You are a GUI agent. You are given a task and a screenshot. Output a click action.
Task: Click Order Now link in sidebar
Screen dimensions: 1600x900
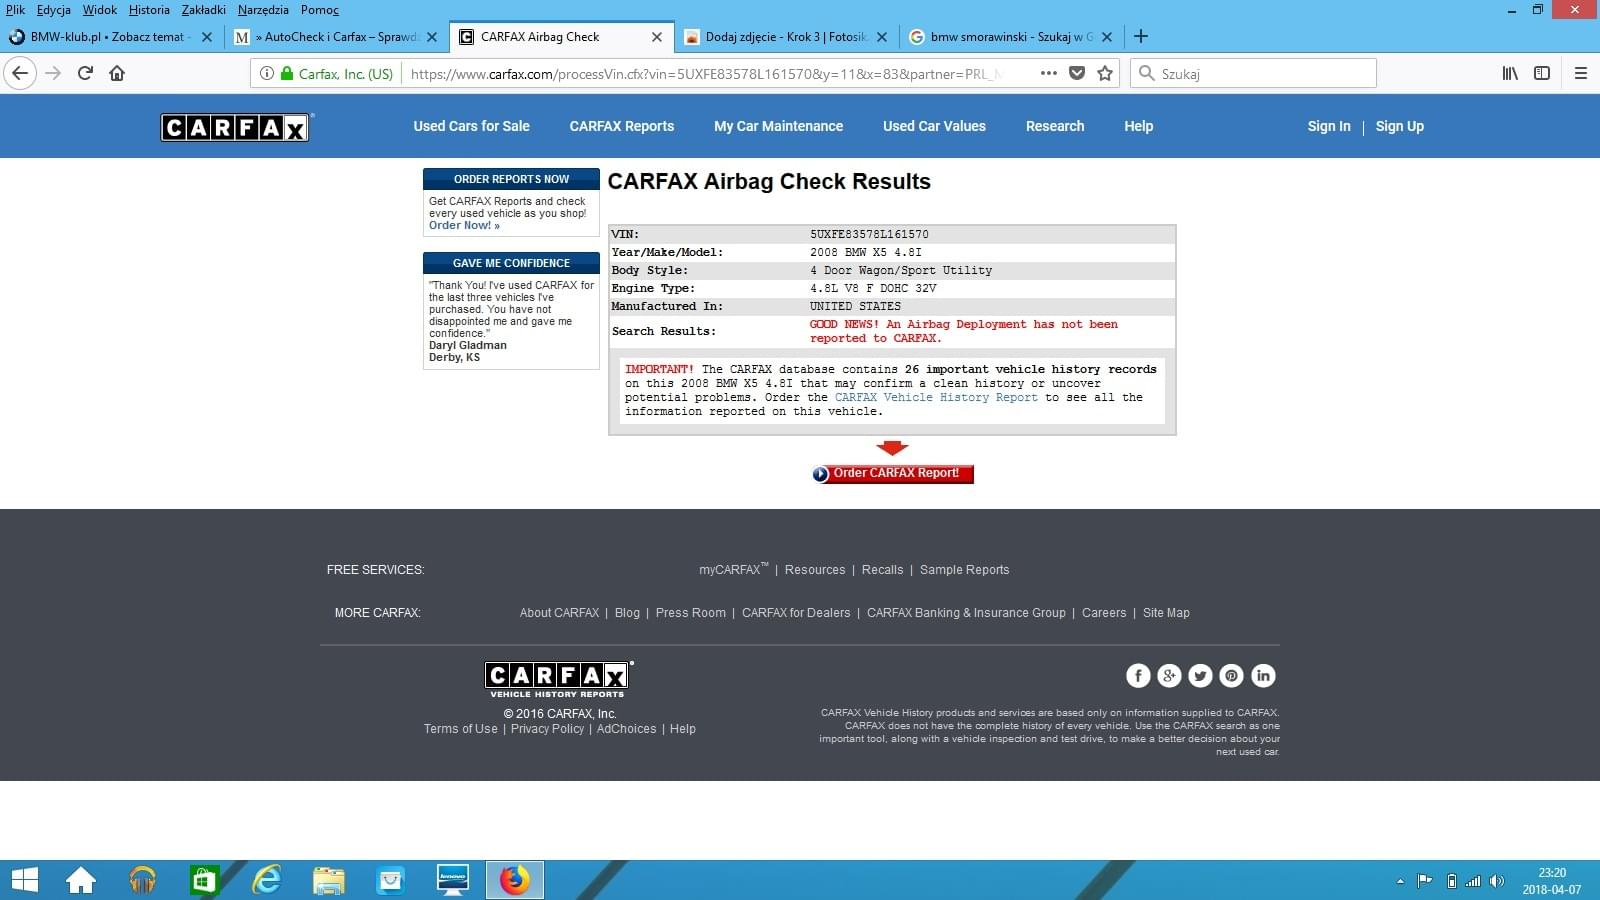(464, 225)
